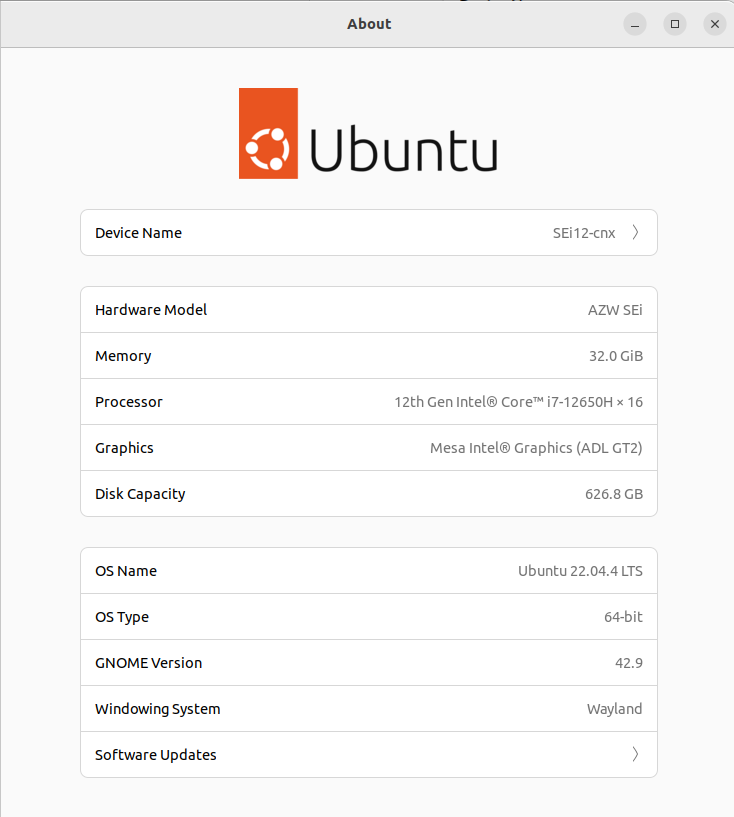Maximize the About window
Viewport: 734px width, 817px height.
[x=675, y=24]
